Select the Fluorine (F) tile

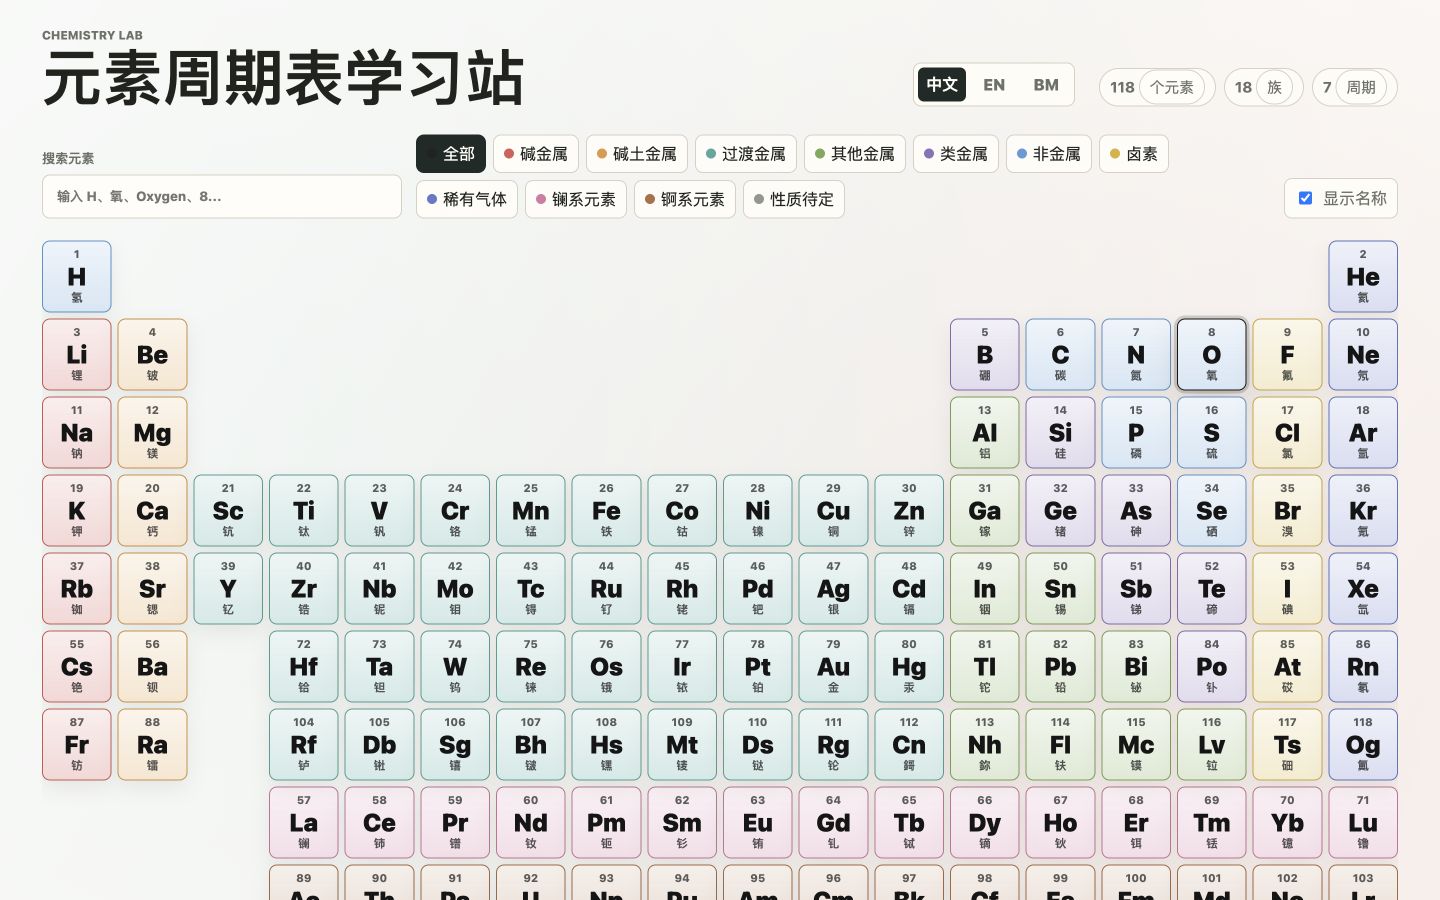tap(1287, 354)
